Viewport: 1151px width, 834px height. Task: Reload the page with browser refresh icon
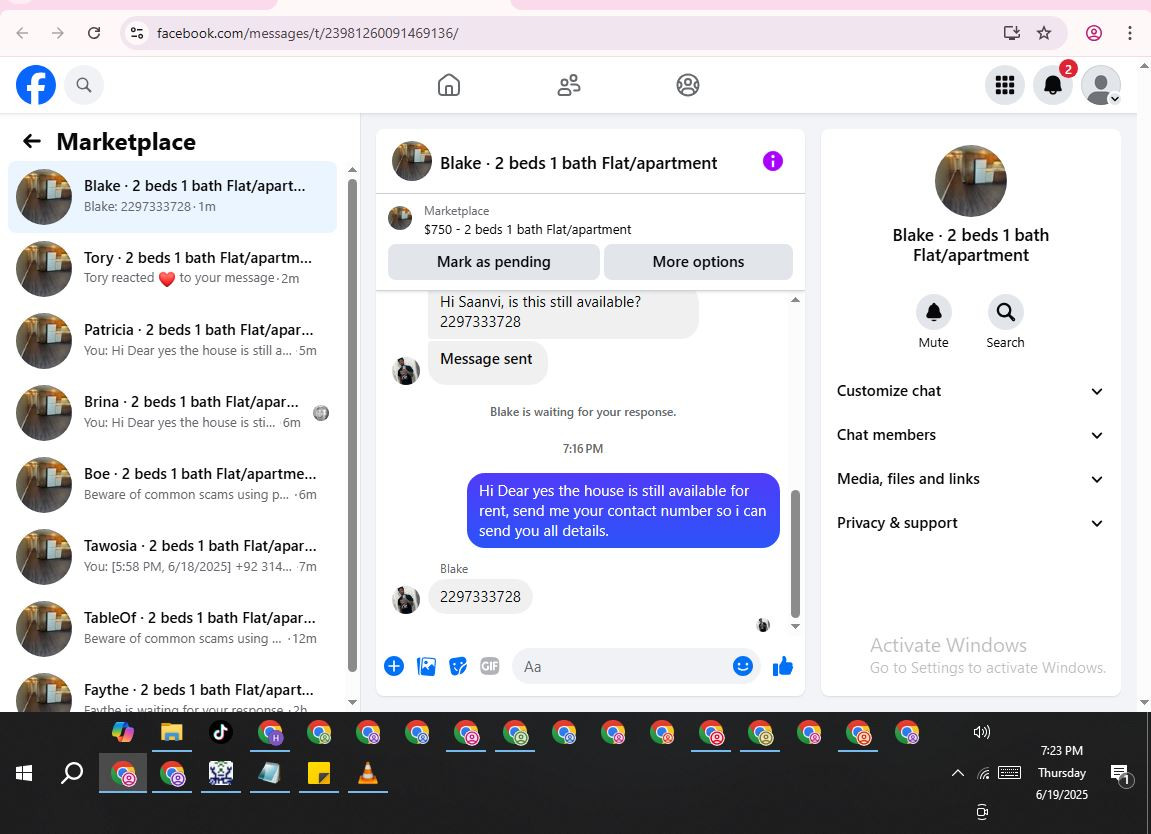[x=94, y=33]
